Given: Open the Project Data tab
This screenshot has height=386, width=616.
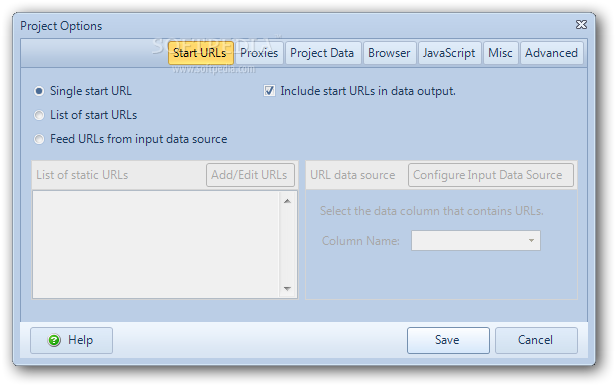Looking at the screenshot, I should [322, 53].
